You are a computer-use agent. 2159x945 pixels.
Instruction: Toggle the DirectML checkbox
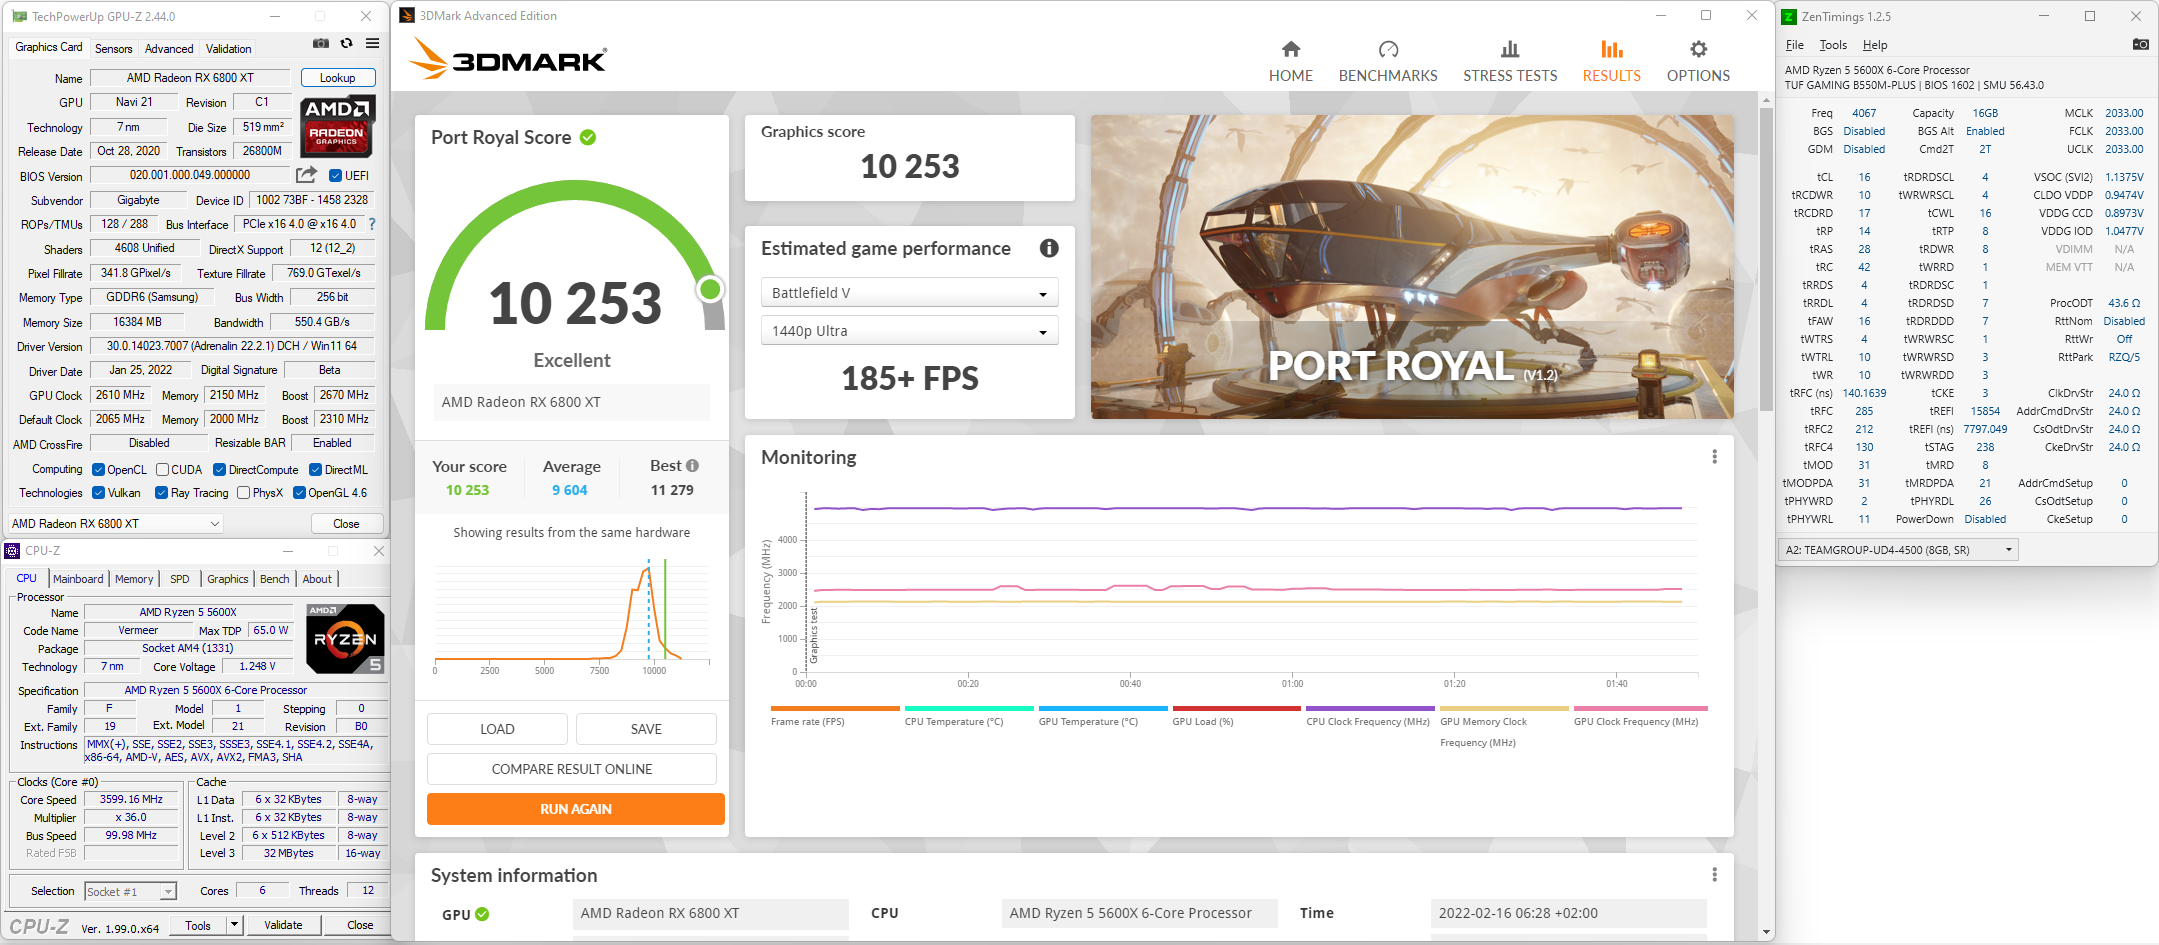point(315,470)
